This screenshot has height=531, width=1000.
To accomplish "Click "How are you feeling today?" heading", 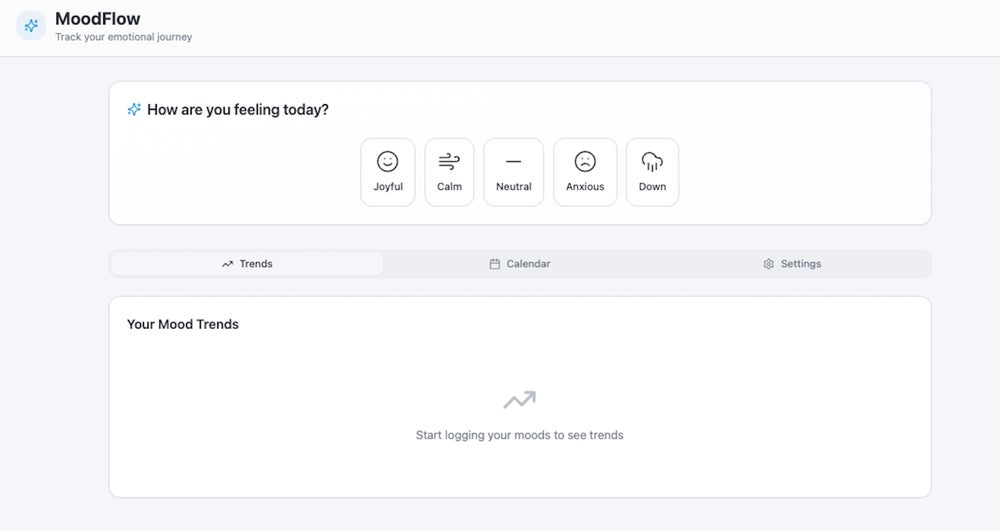I will 237,110.
